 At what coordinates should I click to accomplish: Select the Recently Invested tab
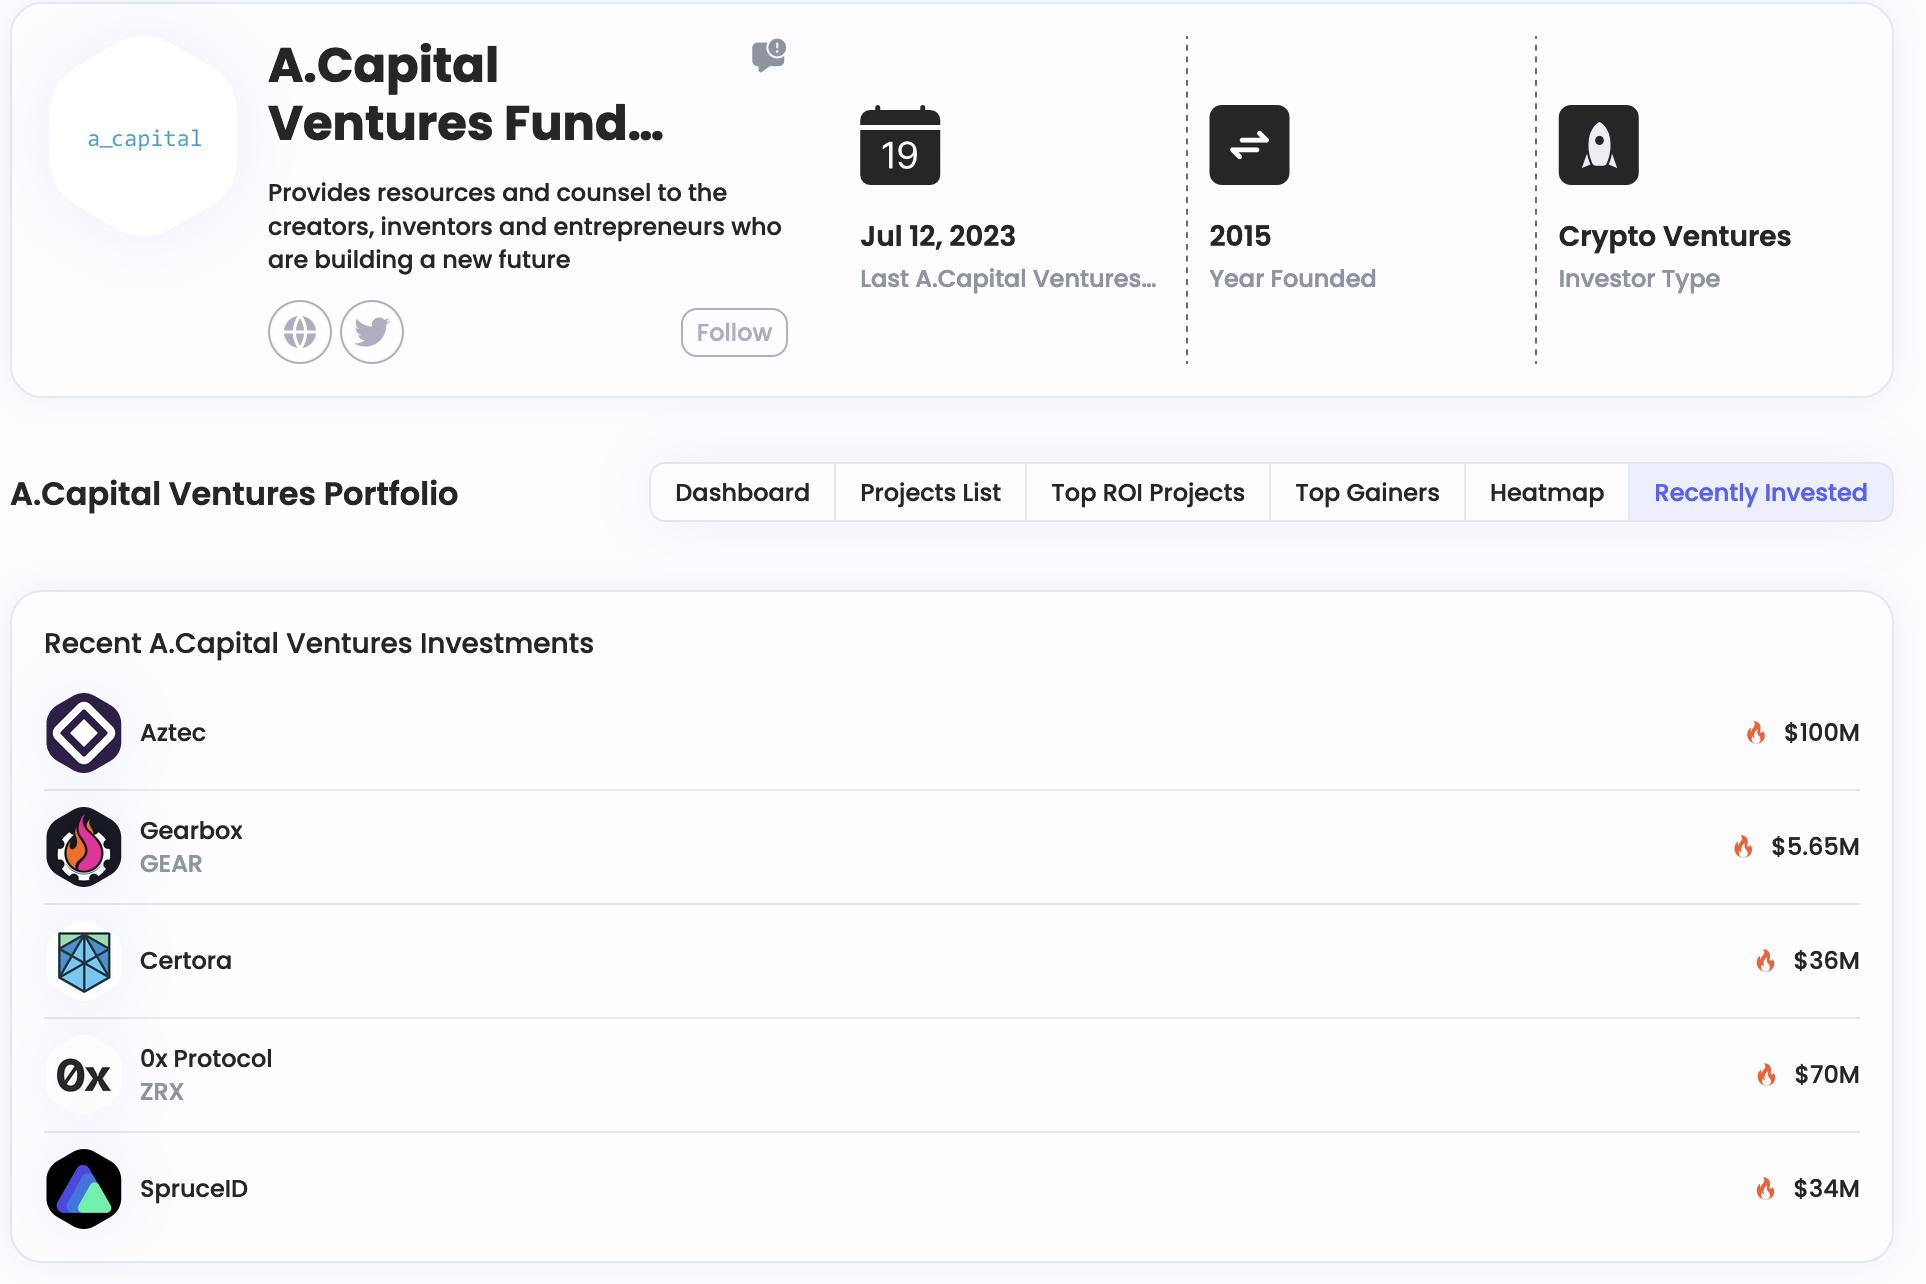point(1761,493)
